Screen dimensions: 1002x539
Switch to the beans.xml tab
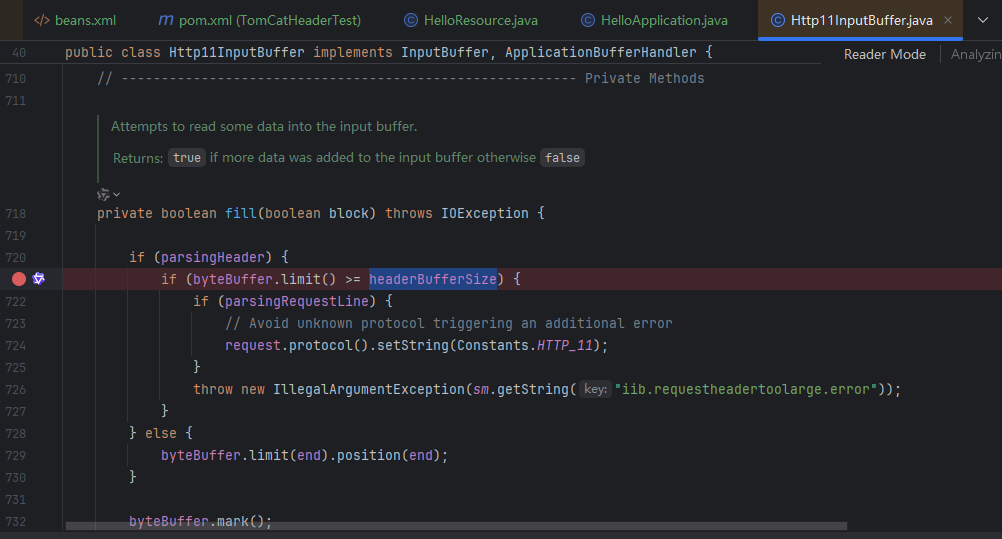tap(75, 20)
